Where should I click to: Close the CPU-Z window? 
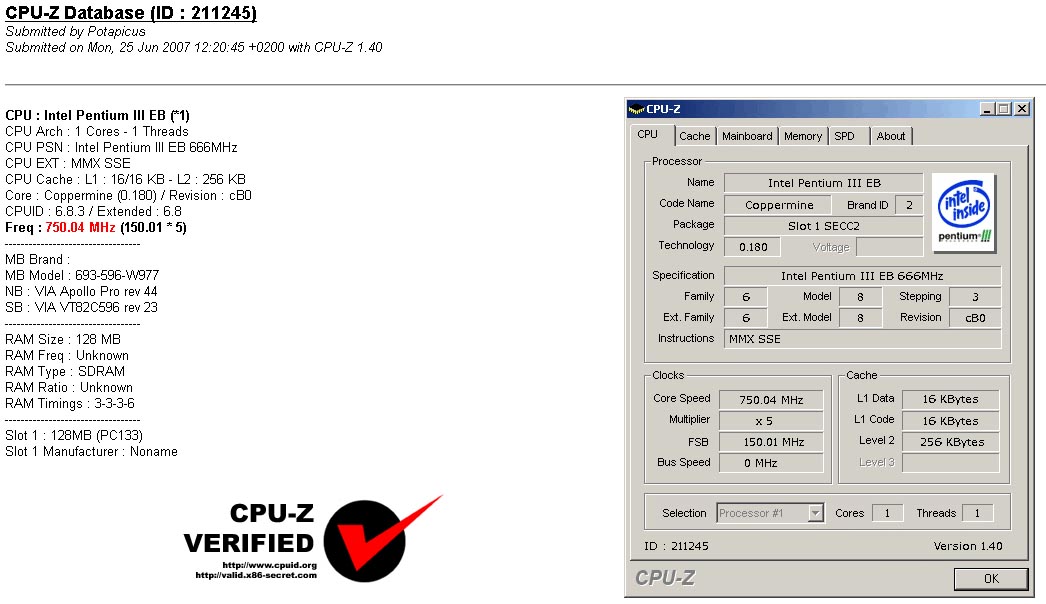pos(1021,109)
